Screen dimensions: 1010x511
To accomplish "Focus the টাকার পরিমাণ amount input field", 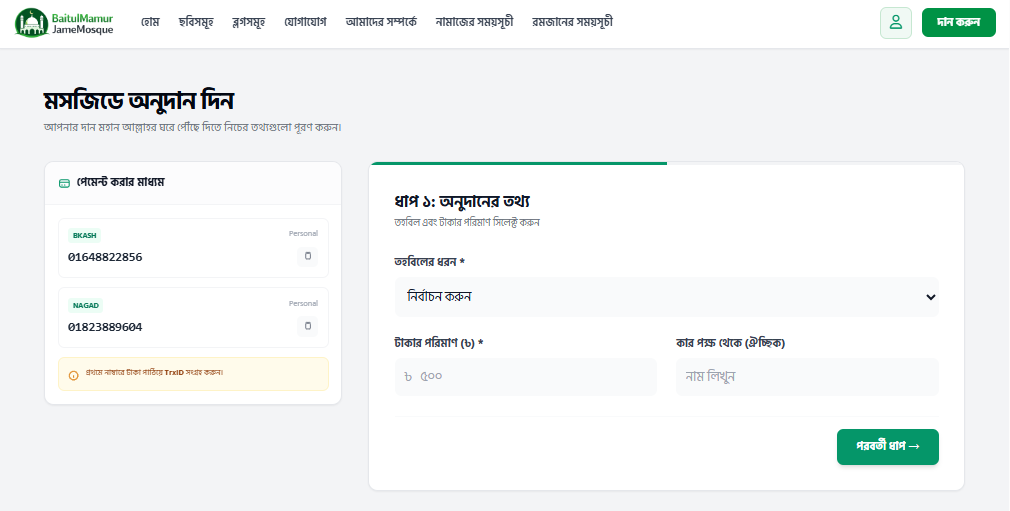I will pos(525,377).
